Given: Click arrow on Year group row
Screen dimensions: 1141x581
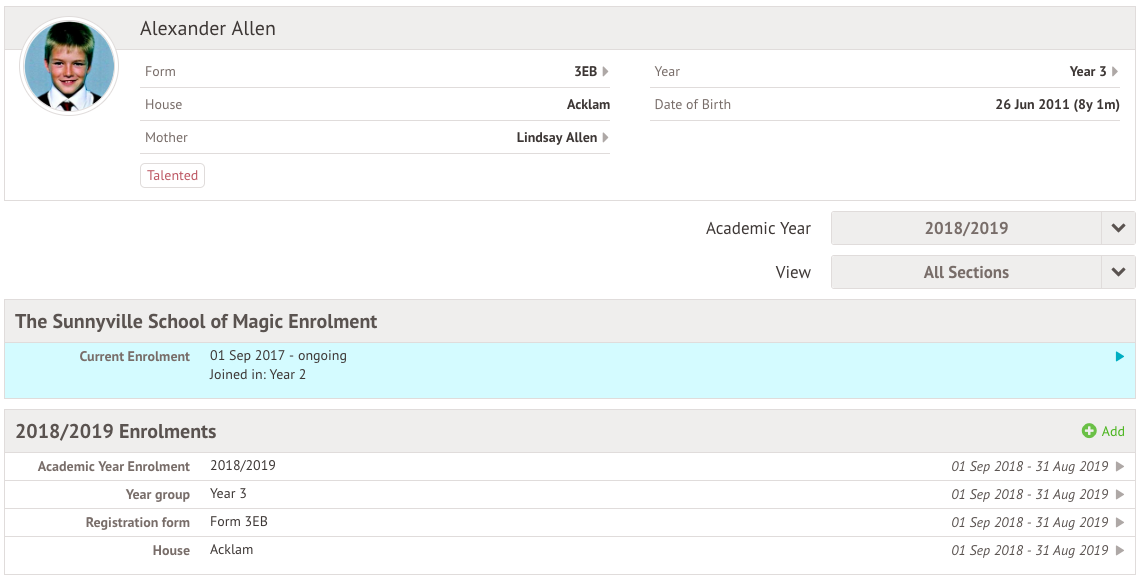Looking at the screenshot, I should click(1120, 495).
